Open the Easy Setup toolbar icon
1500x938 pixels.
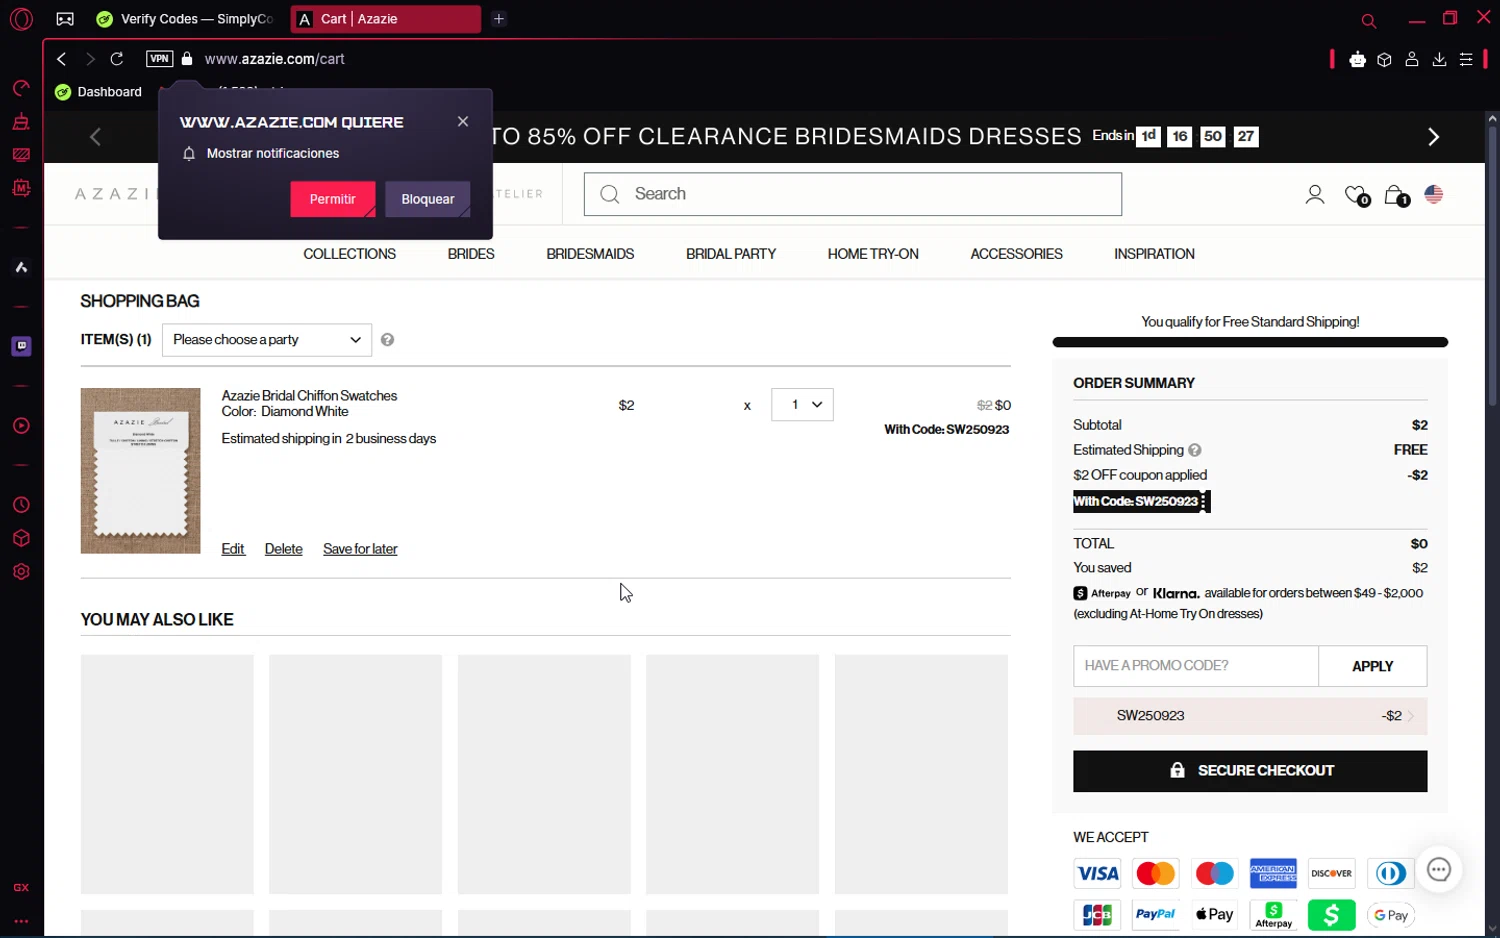pyautogui.click(x=1466, y=59)
